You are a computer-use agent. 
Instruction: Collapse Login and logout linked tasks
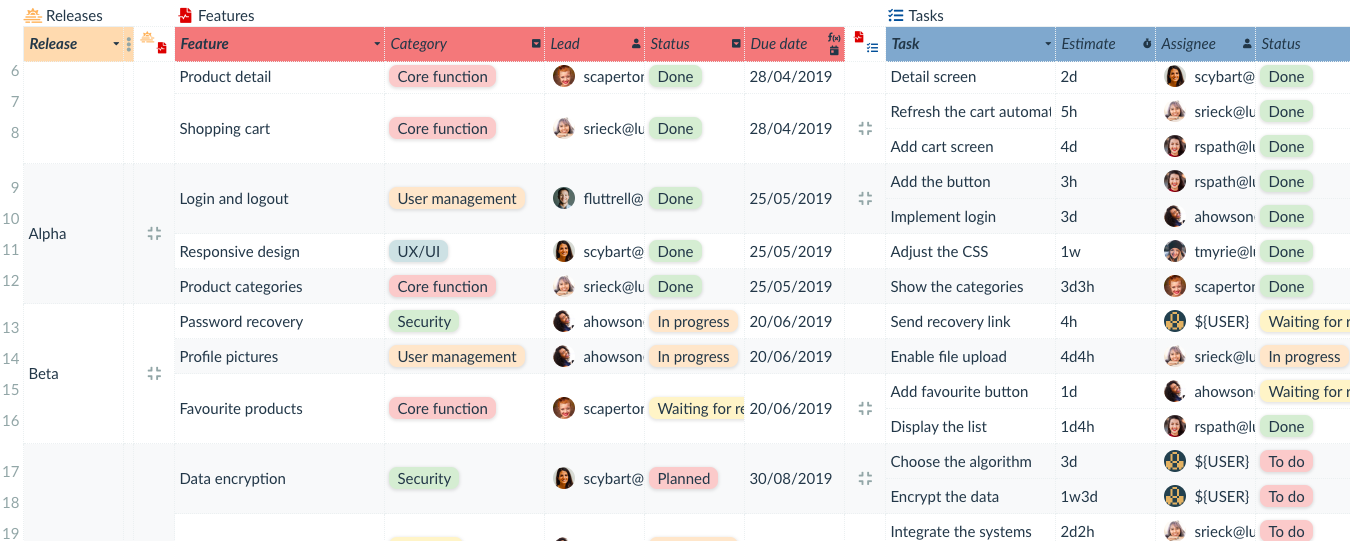click(x=866, y=198)
